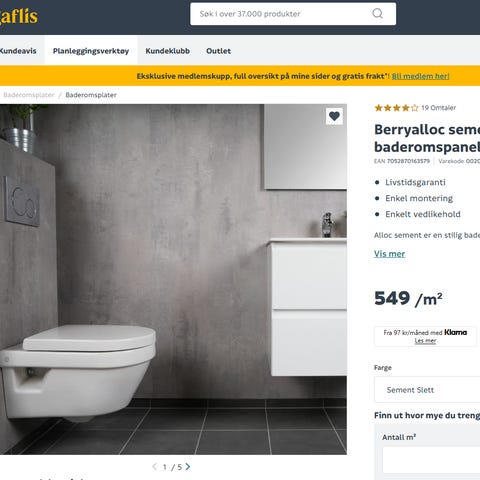Open the Kundeavis menu item
This screenshot has height=480, width=480.
pos(18,51)
